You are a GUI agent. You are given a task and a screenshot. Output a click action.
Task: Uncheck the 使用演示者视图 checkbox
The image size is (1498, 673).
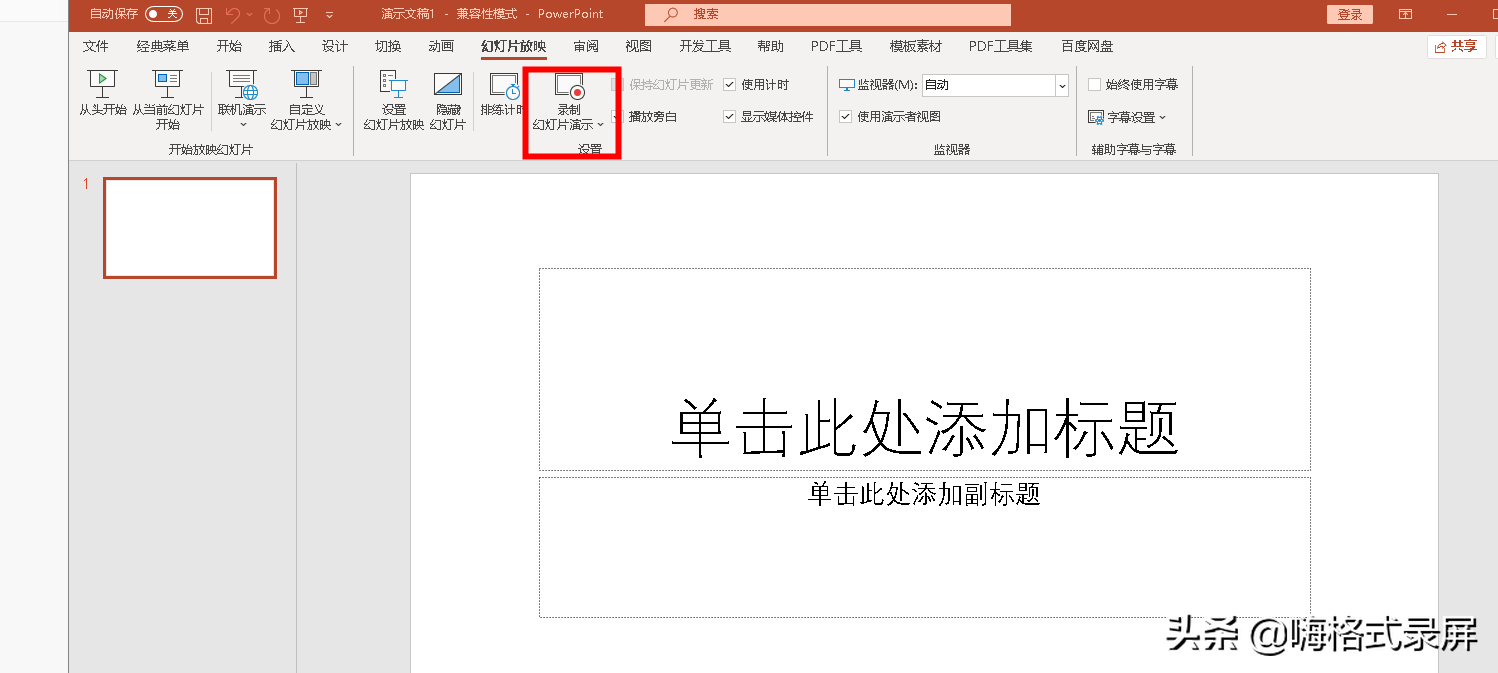coord(846,117)
